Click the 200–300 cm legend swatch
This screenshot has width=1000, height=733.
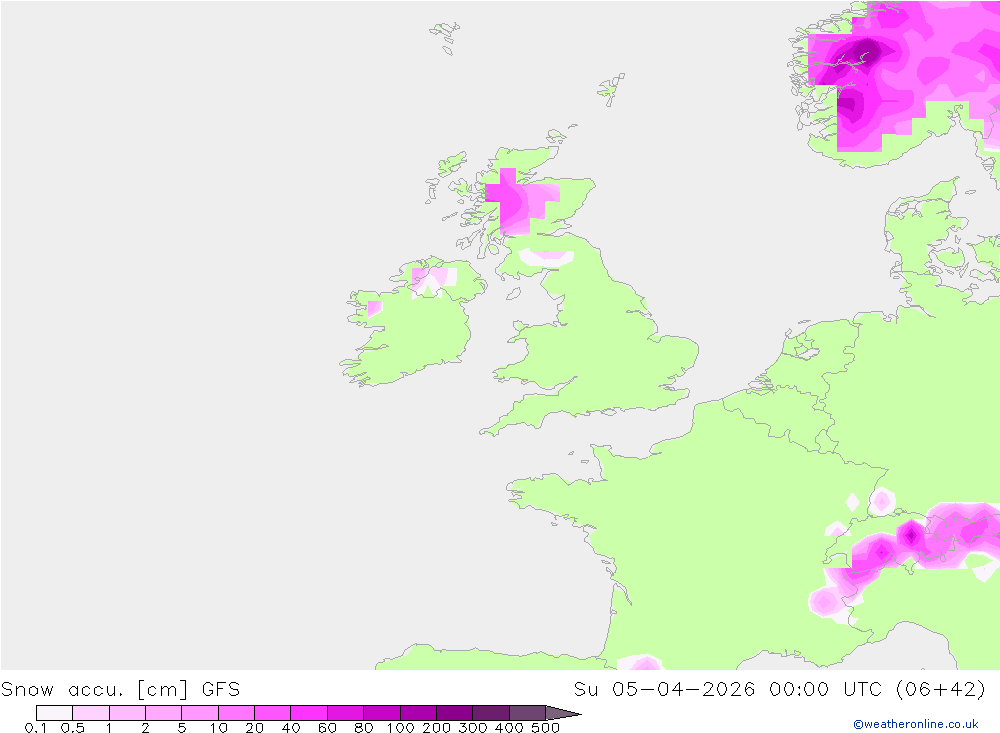click(455, 713)
